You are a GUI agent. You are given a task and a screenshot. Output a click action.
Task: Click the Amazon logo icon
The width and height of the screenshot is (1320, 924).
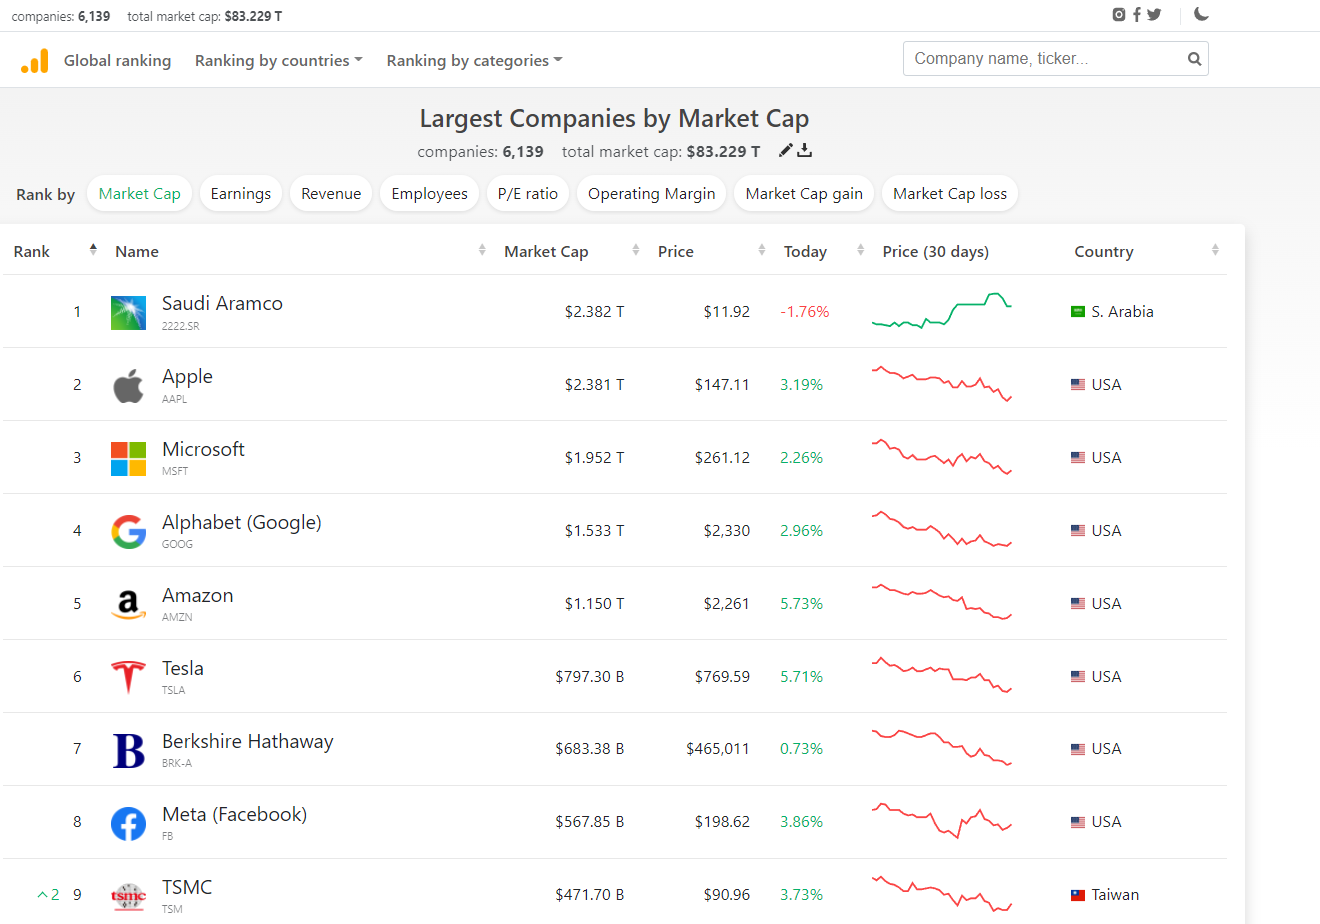pos(128,604)
